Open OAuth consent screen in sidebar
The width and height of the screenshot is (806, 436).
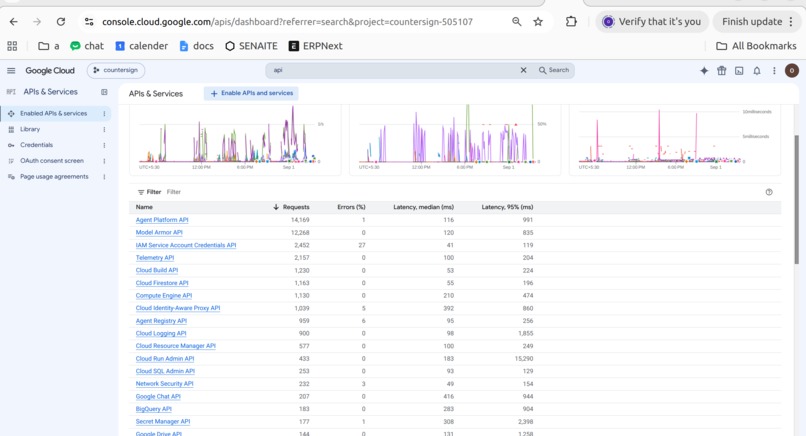click(x=51, y=160)
